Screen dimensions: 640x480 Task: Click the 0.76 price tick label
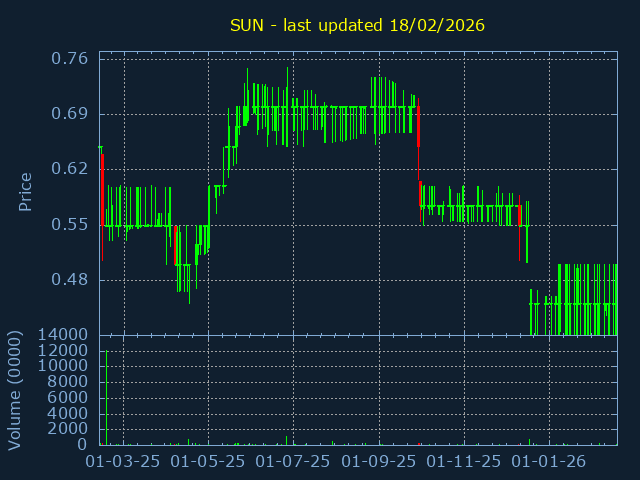coord(69,58)
